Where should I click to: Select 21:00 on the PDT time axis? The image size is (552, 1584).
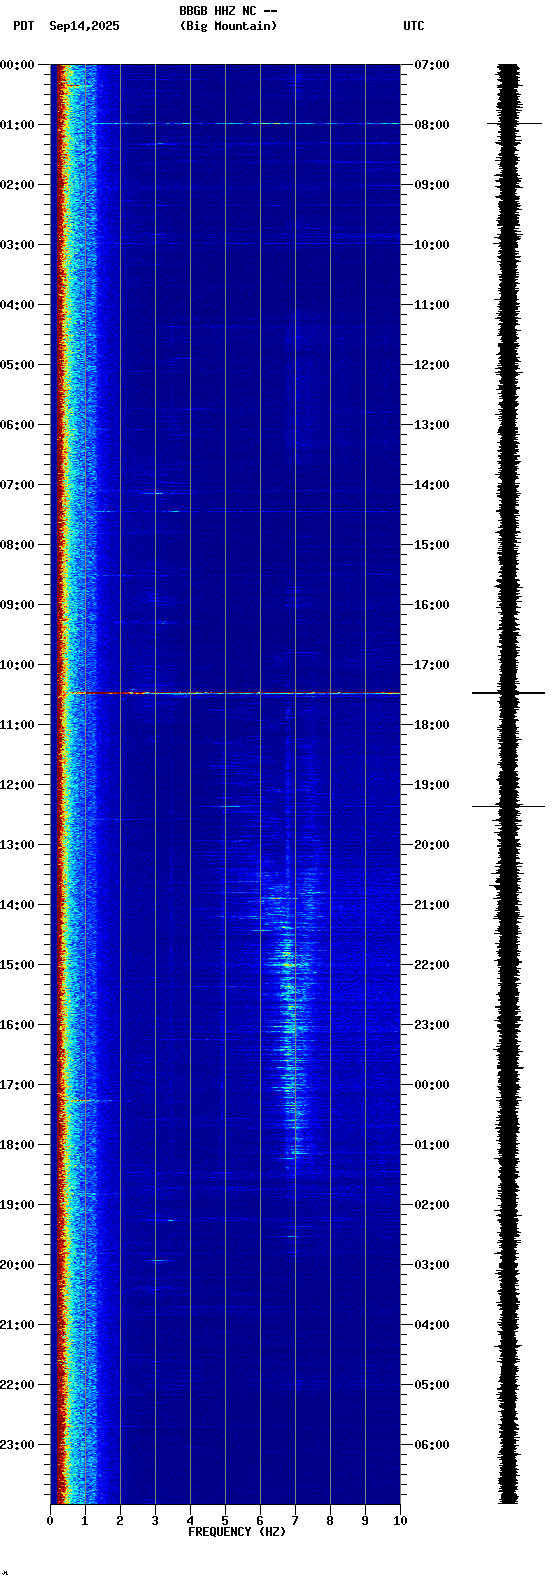[17, 1325]
